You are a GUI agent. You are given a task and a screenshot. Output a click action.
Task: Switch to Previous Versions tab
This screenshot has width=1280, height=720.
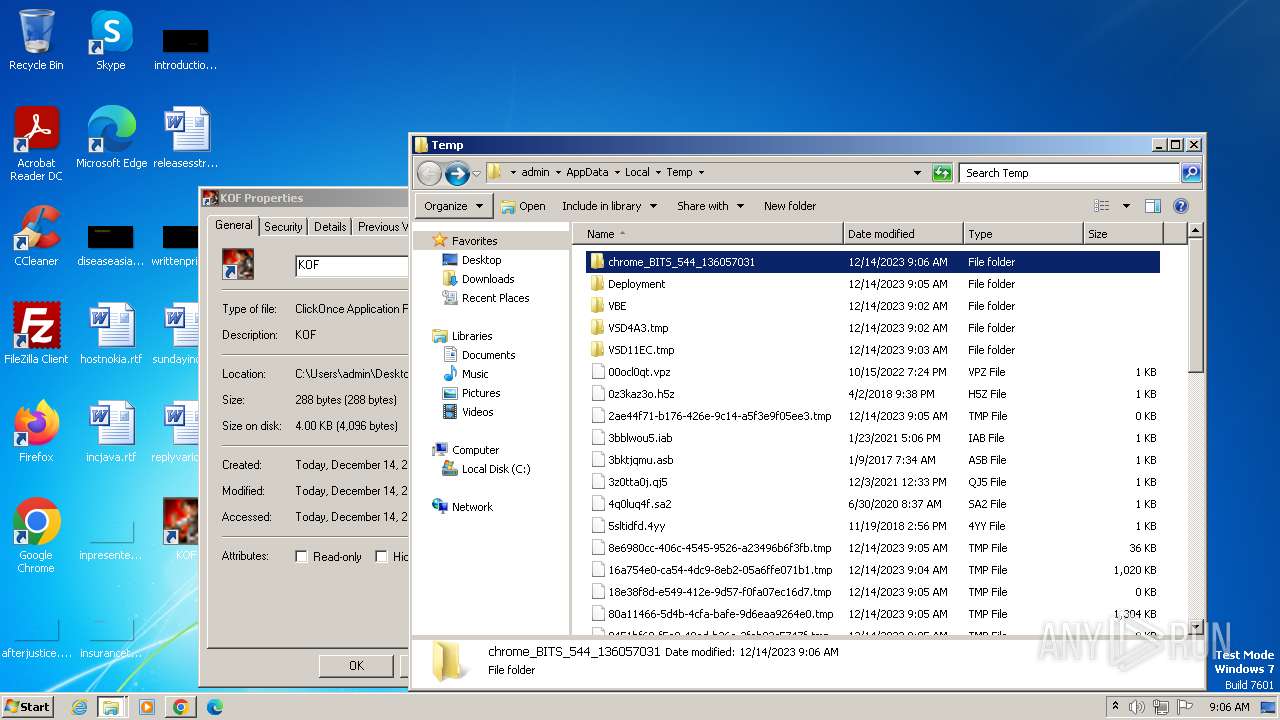tap(381, 227)
